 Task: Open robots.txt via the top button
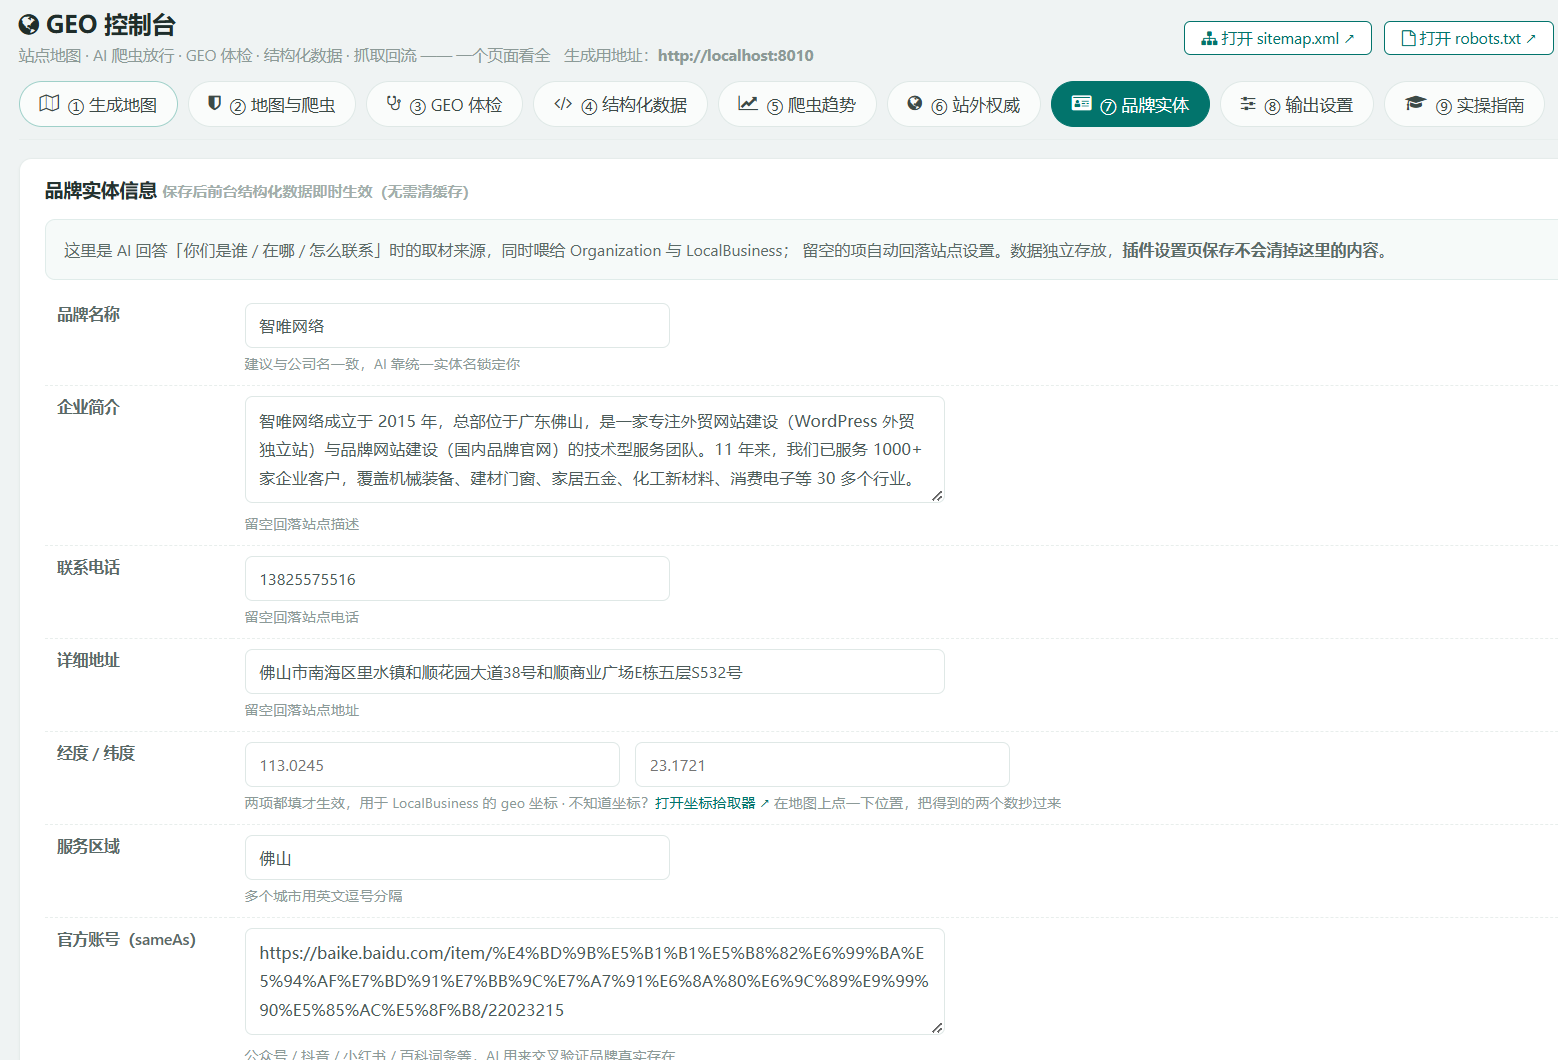[x=1469, y=38]
